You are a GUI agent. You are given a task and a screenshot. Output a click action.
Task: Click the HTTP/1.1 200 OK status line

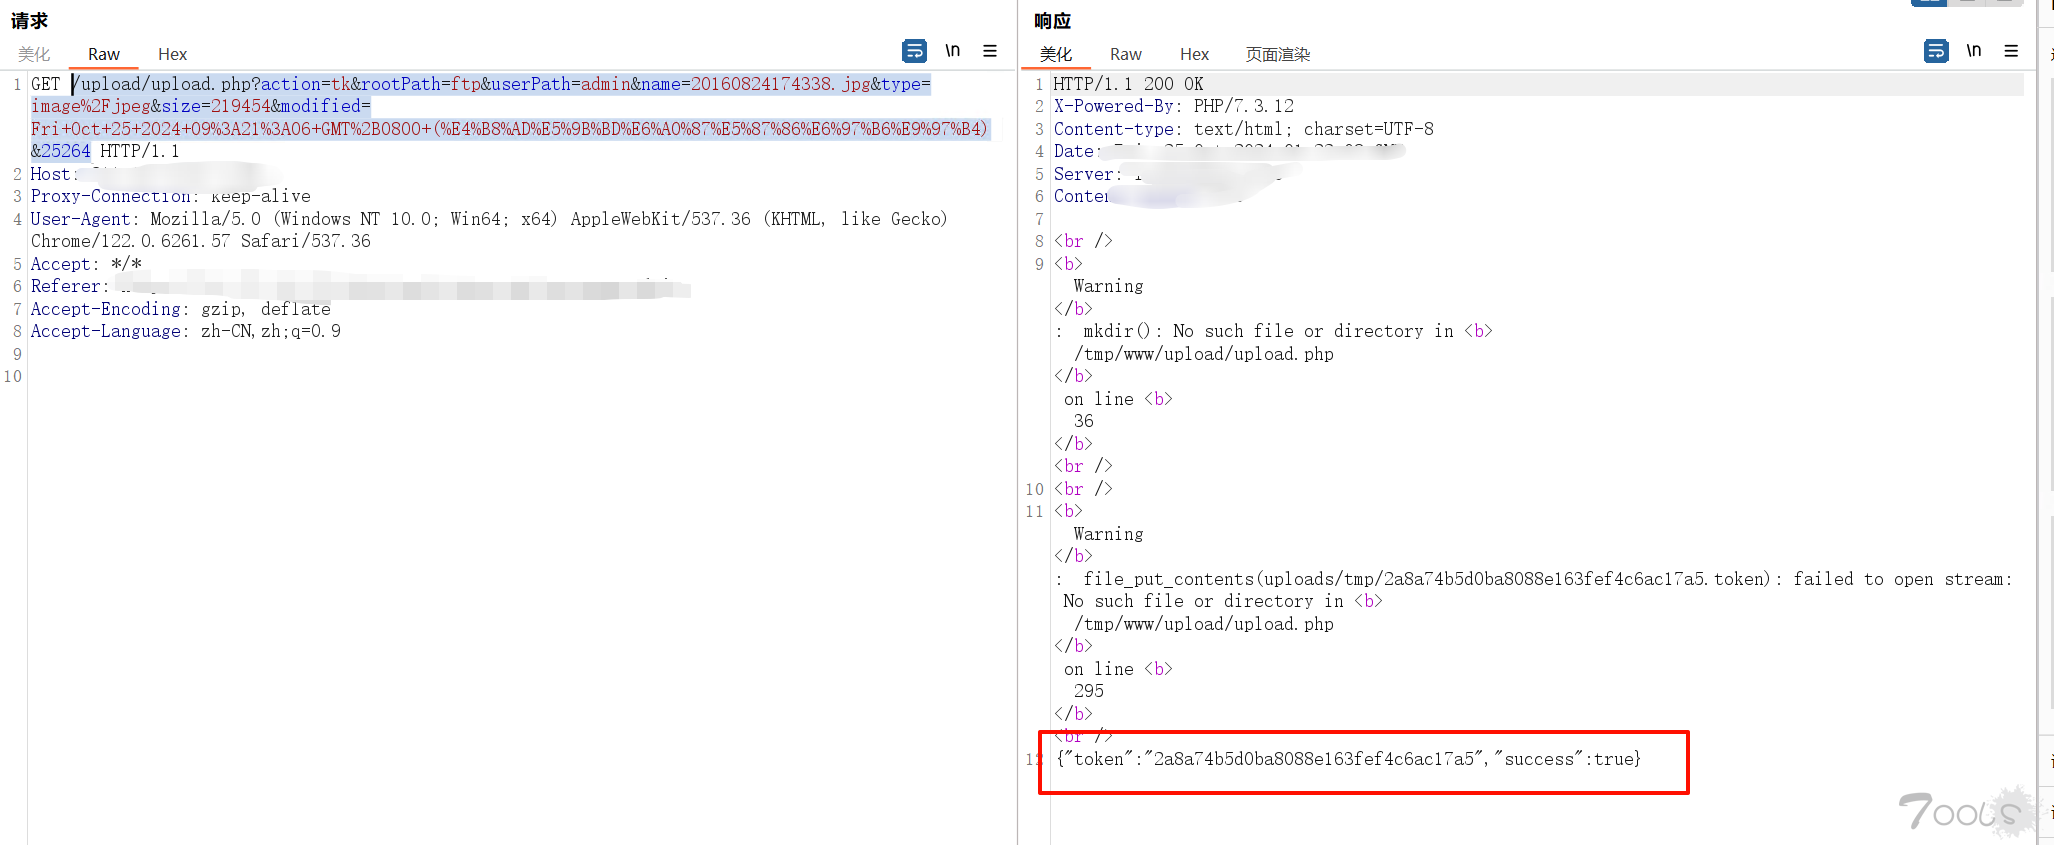pos(1129,84)
